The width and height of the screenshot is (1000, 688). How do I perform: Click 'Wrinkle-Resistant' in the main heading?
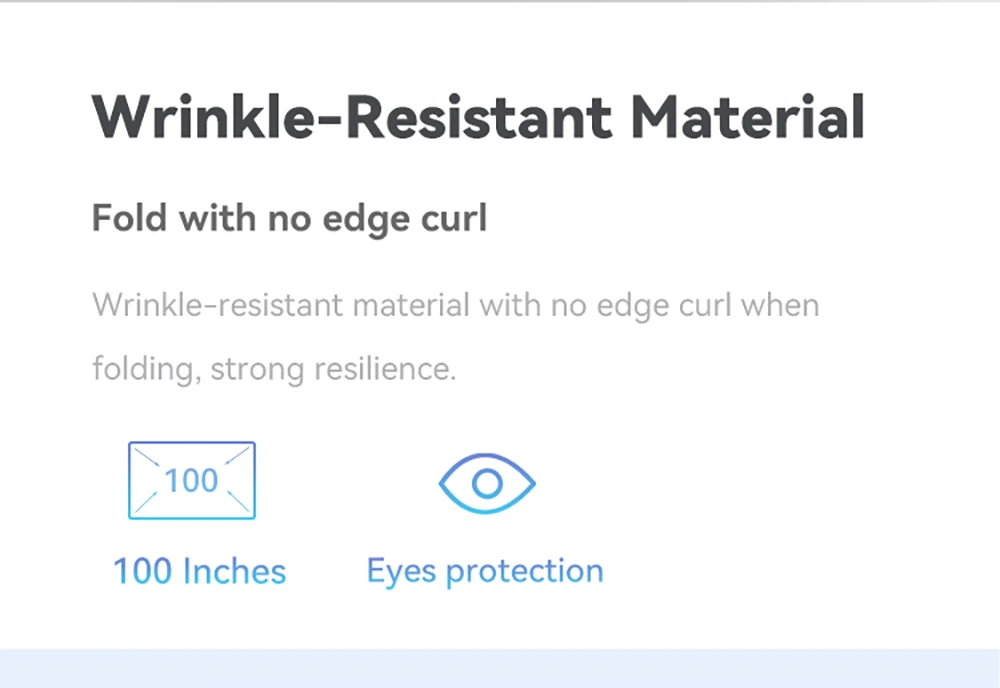(352, 117)
